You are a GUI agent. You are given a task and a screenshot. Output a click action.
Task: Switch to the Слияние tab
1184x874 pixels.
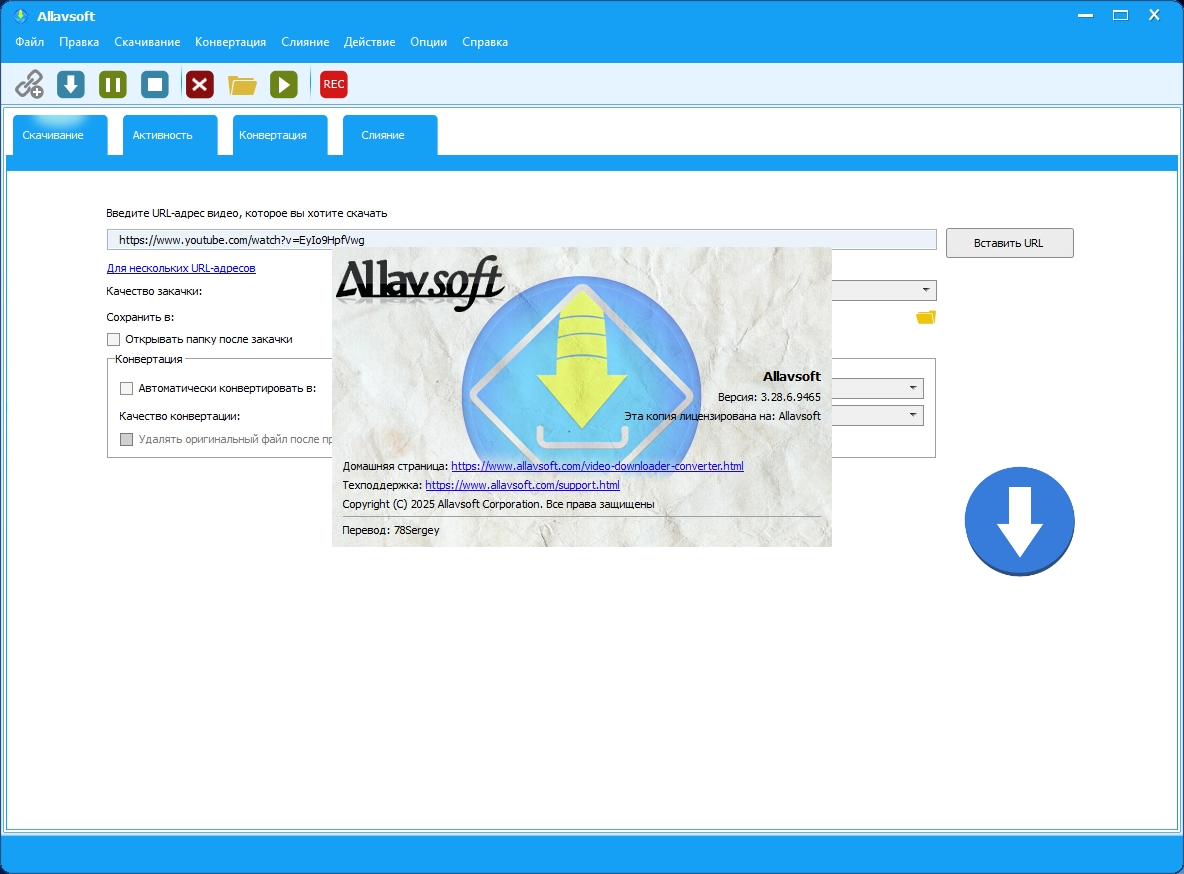click(390, 135)
